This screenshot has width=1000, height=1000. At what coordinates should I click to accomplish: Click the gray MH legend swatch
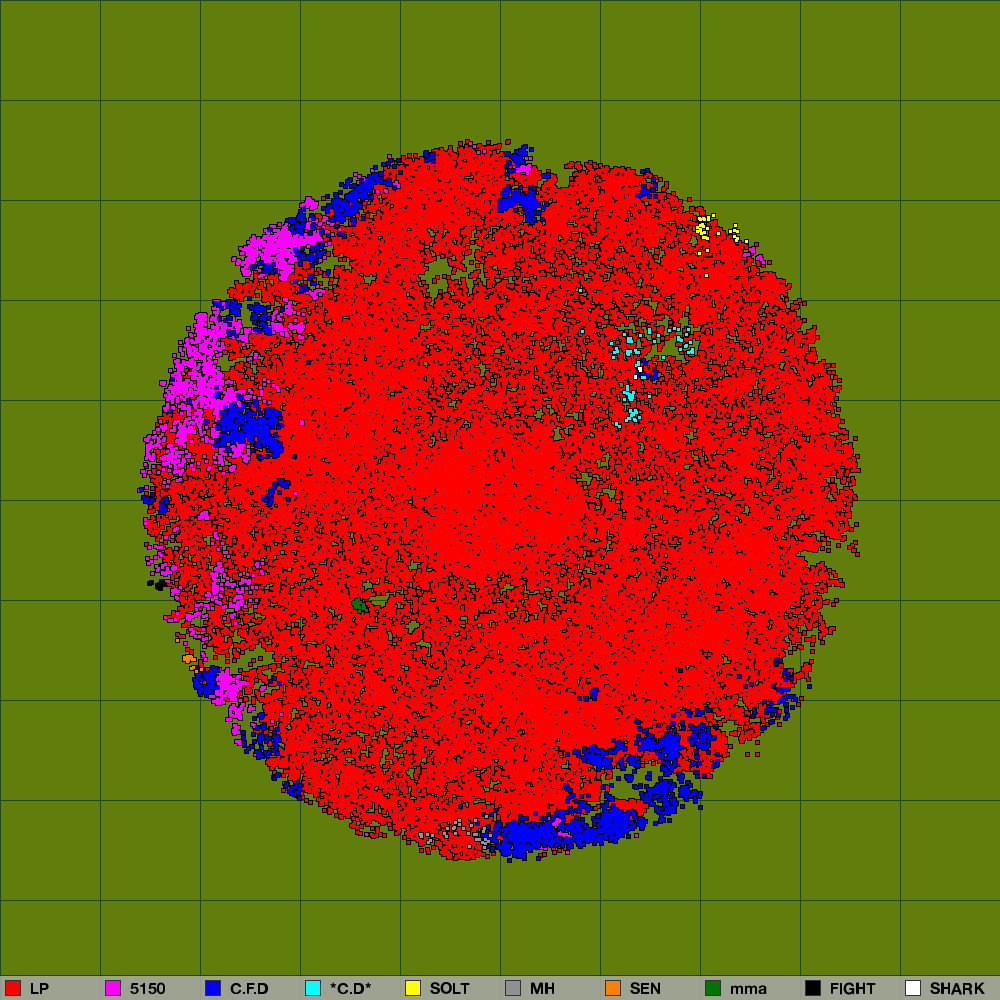tap(513, 988)
